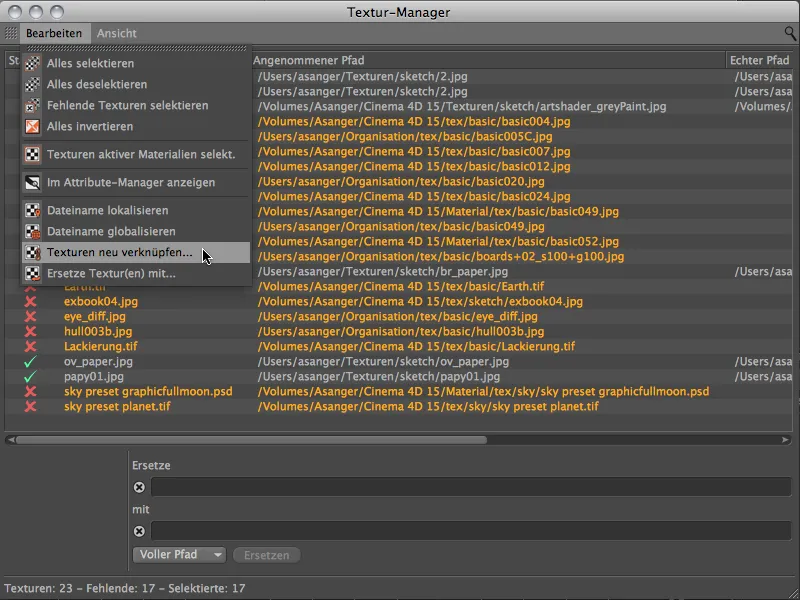Click the basic005C.jpg path

405,137
